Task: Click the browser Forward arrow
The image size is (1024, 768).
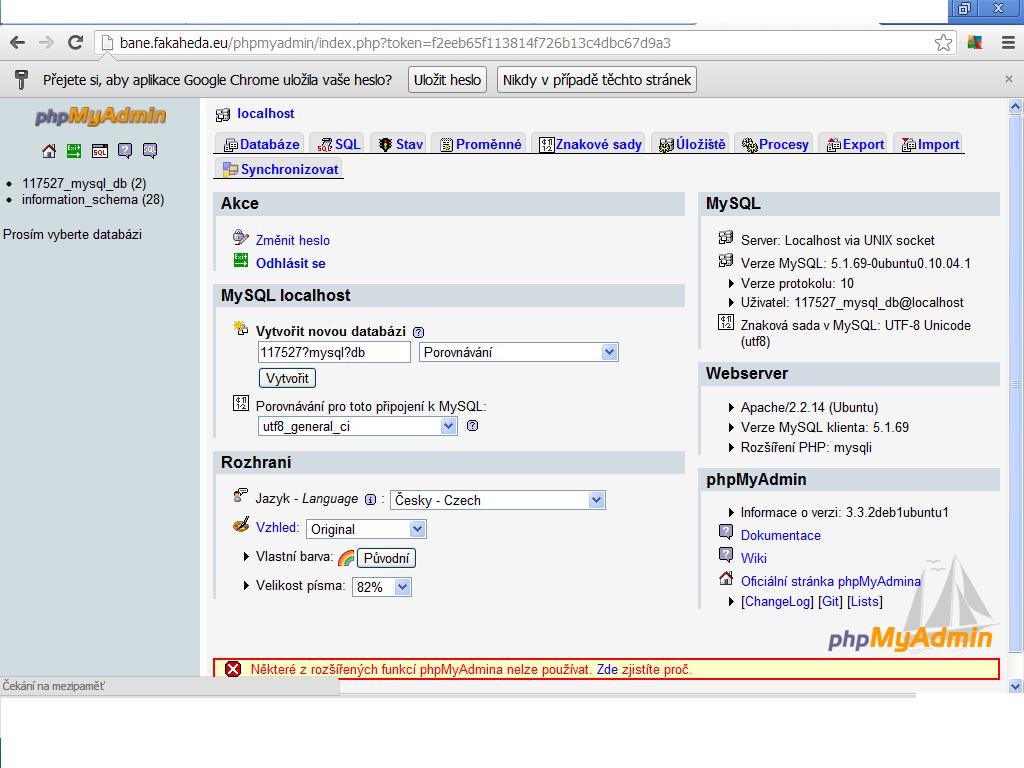Action: tap(46, 43)
